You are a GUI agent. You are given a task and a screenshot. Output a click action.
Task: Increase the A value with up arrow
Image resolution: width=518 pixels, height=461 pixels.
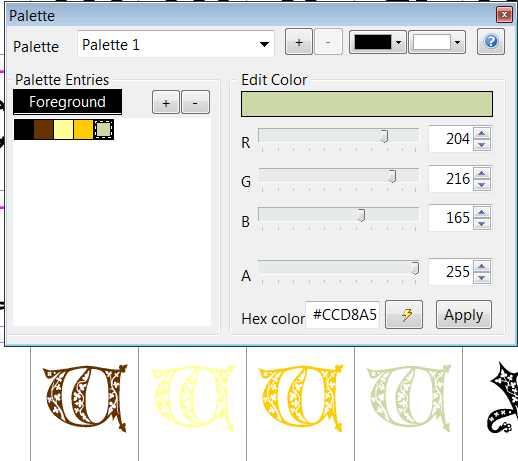[x=482, y=266]
